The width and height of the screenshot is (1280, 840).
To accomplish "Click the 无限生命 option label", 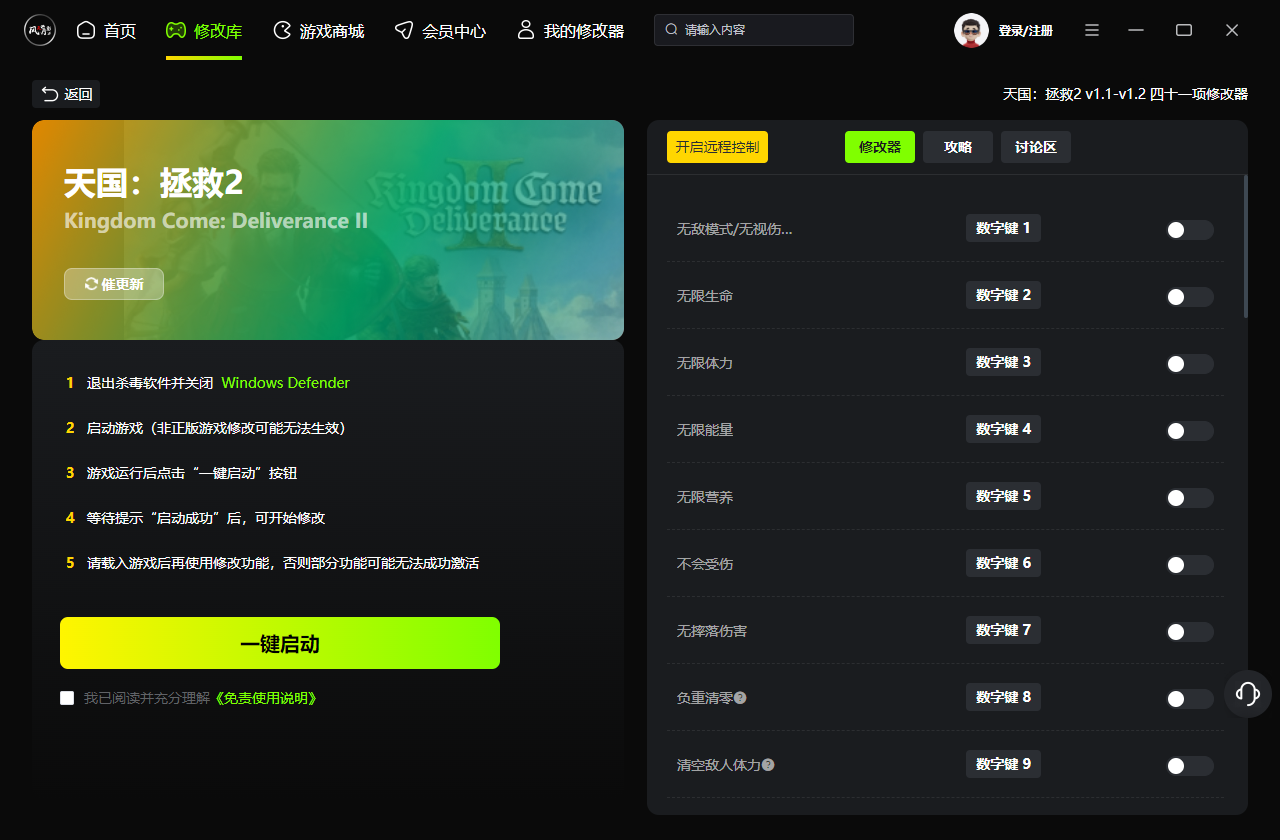I will (705, 297).
